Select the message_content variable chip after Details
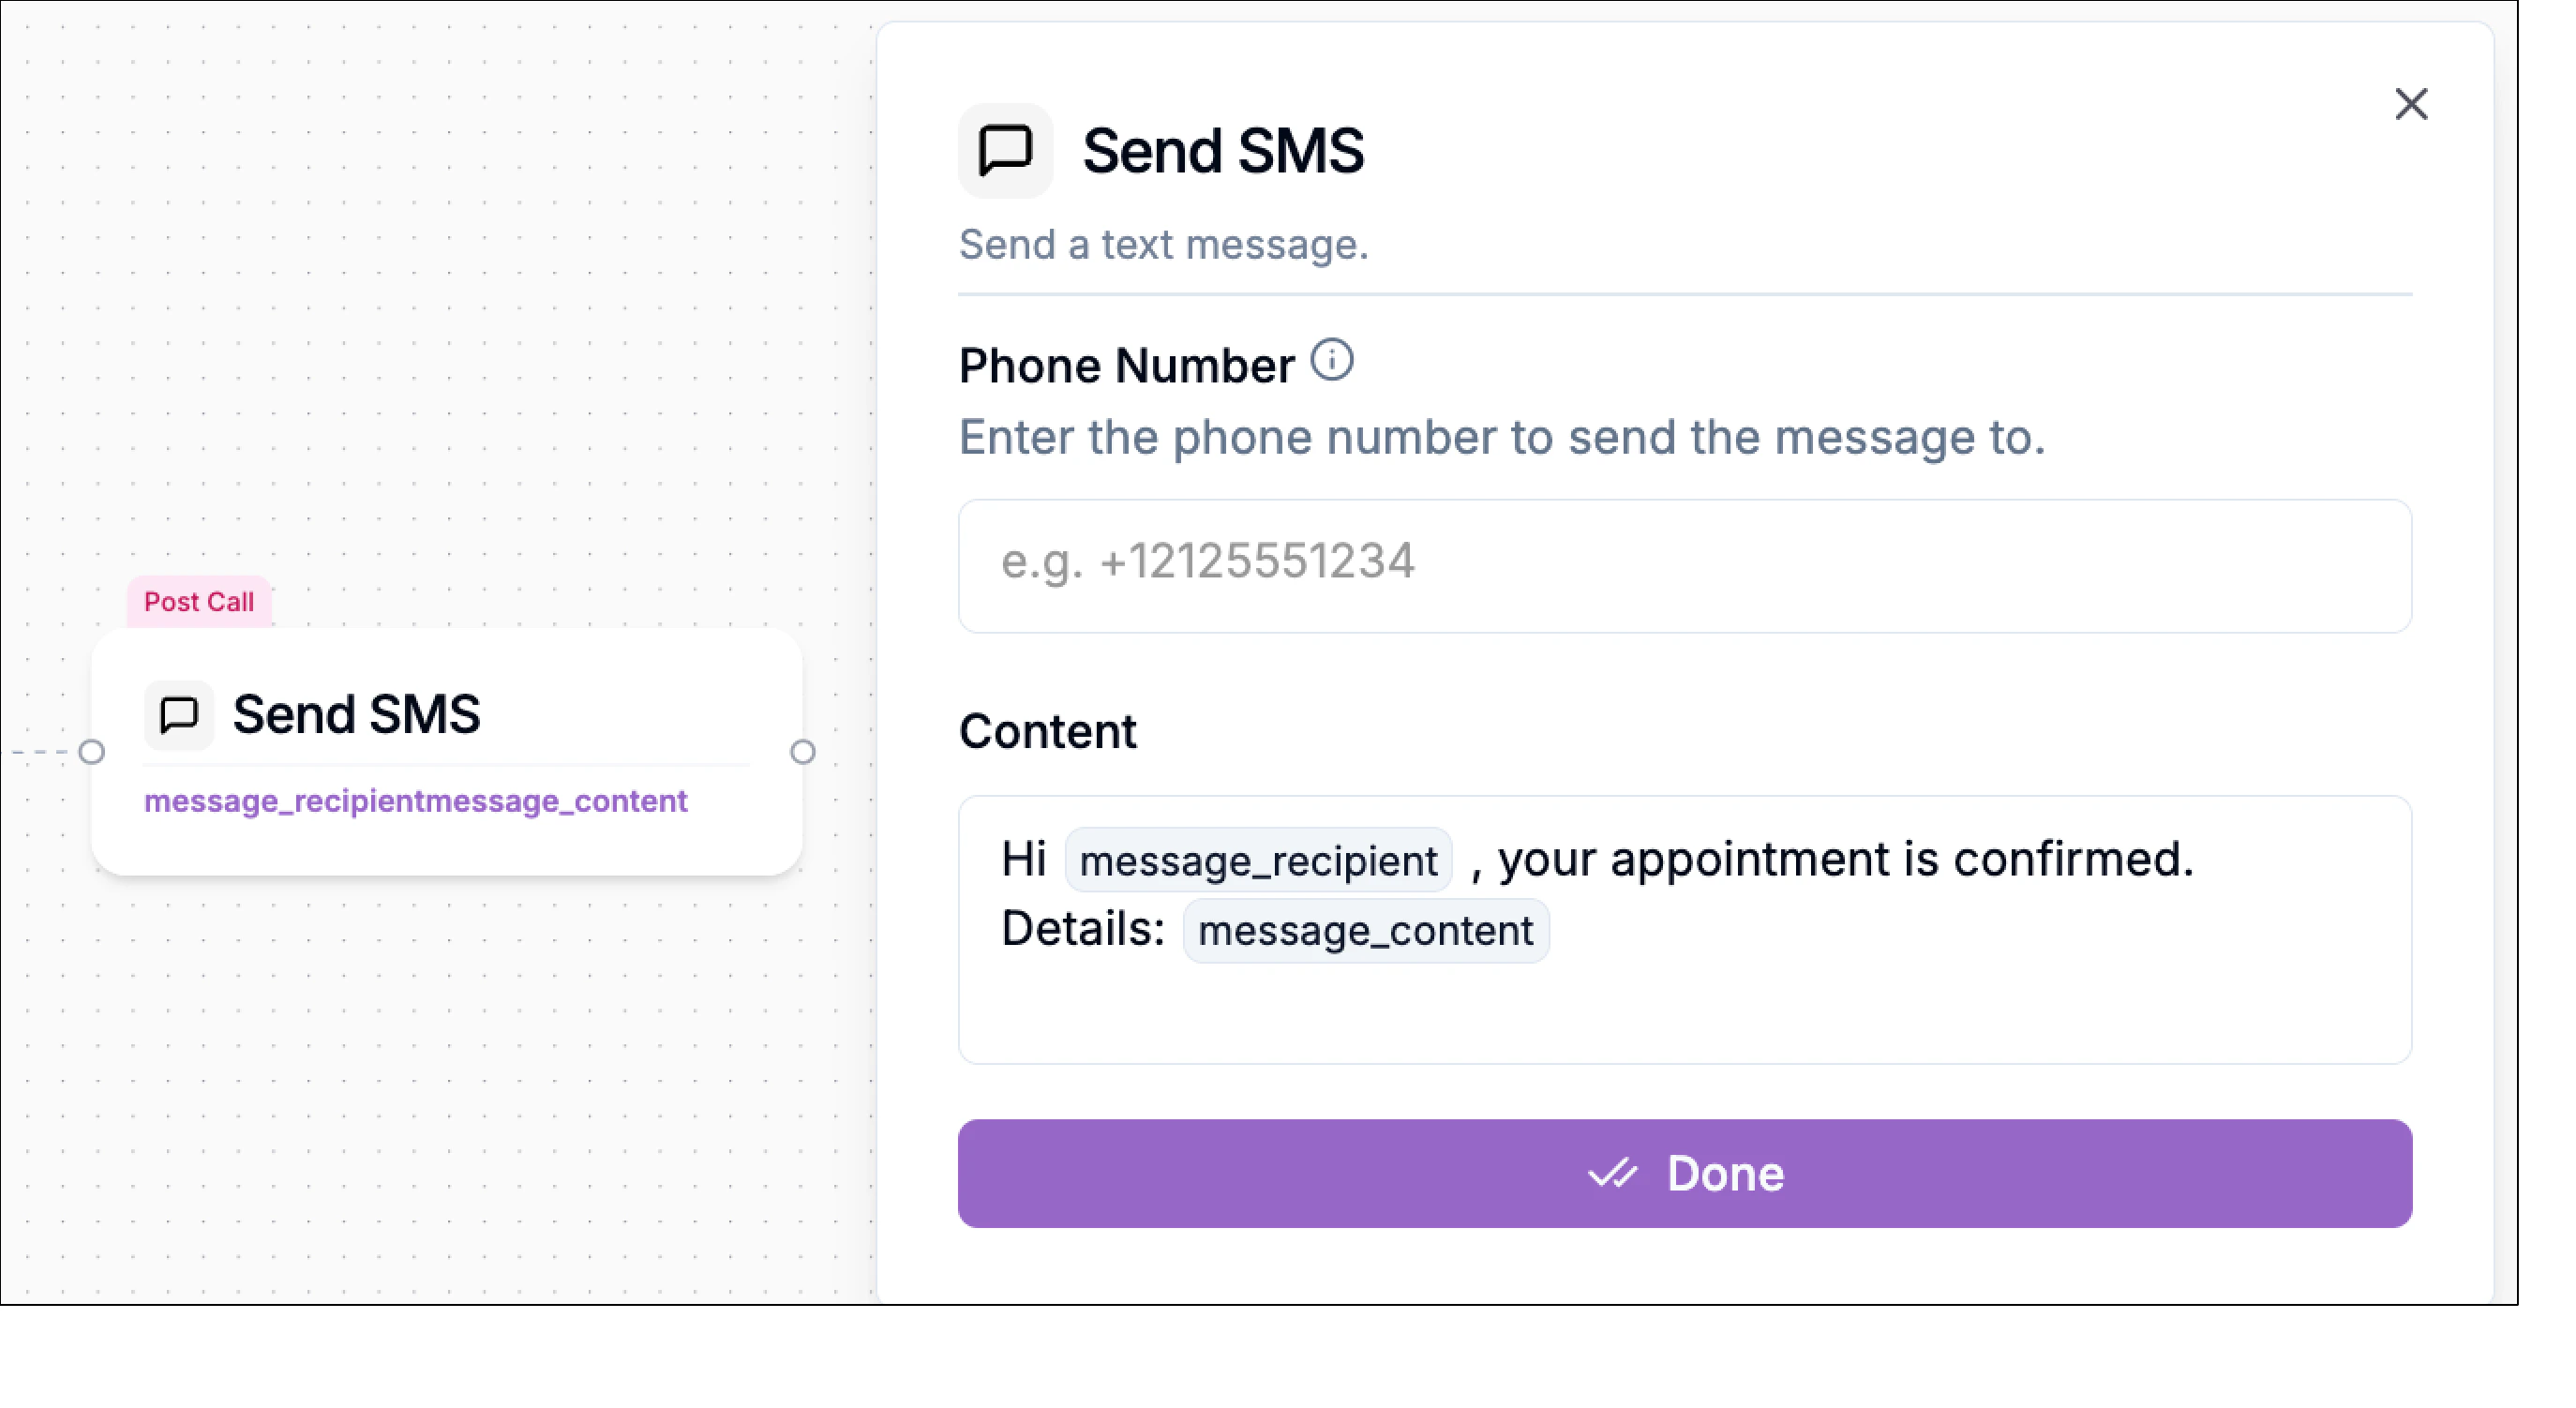Screen dimensions: 2576x1408 point(1365,930)
